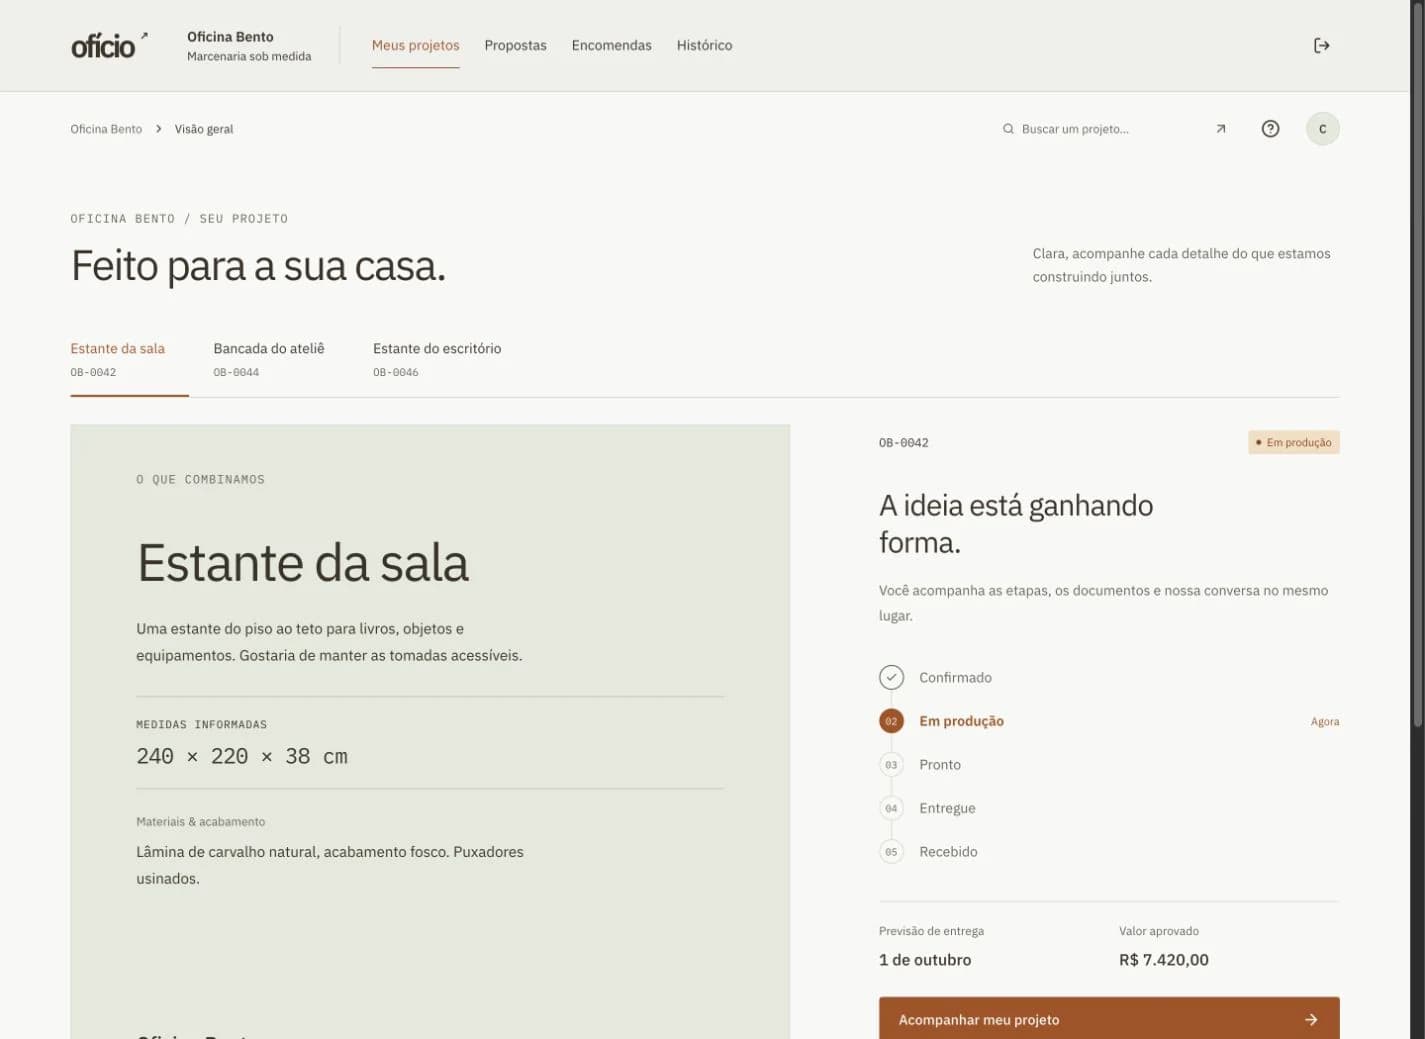Click the Oficina Bento workshop name in header
The width and height of the screenshot is (1425, 1039).
[x=230, y=37]
